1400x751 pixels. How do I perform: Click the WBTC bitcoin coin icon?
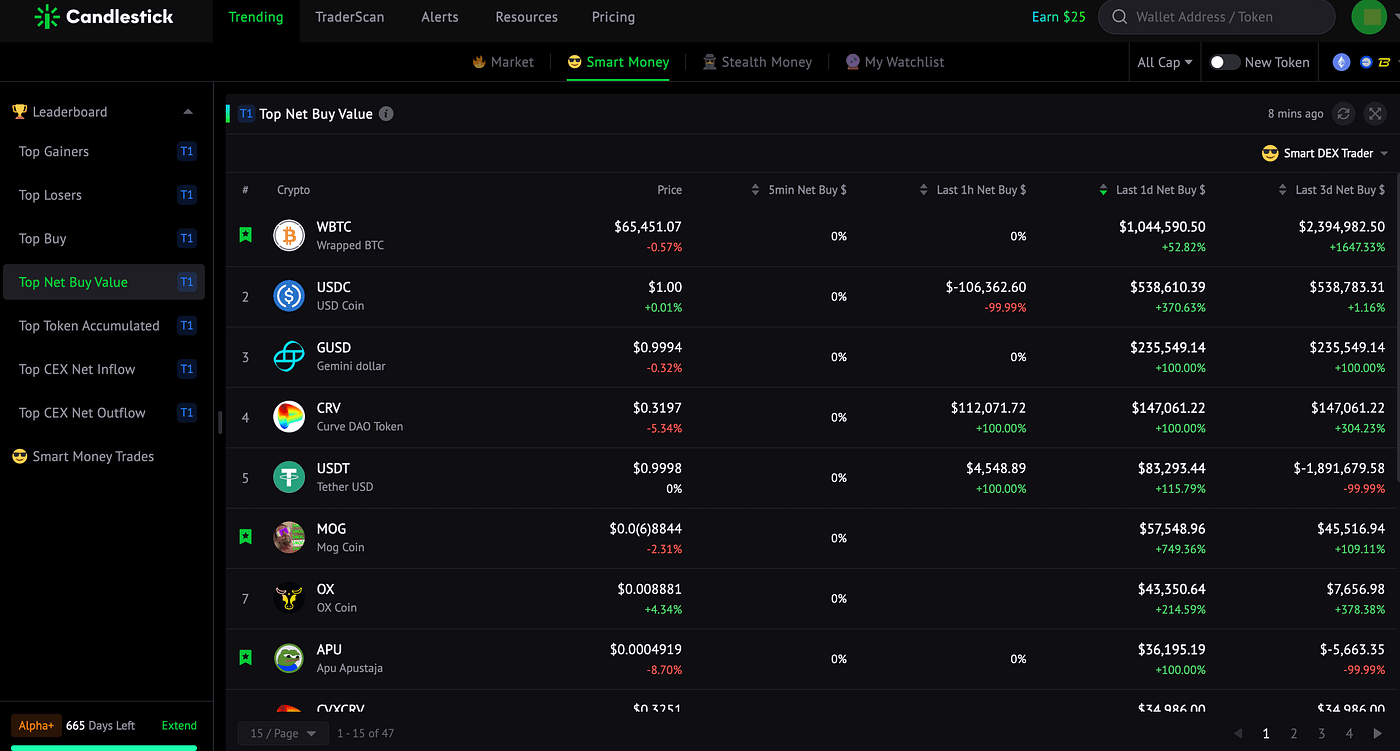(x=289, y=236)
